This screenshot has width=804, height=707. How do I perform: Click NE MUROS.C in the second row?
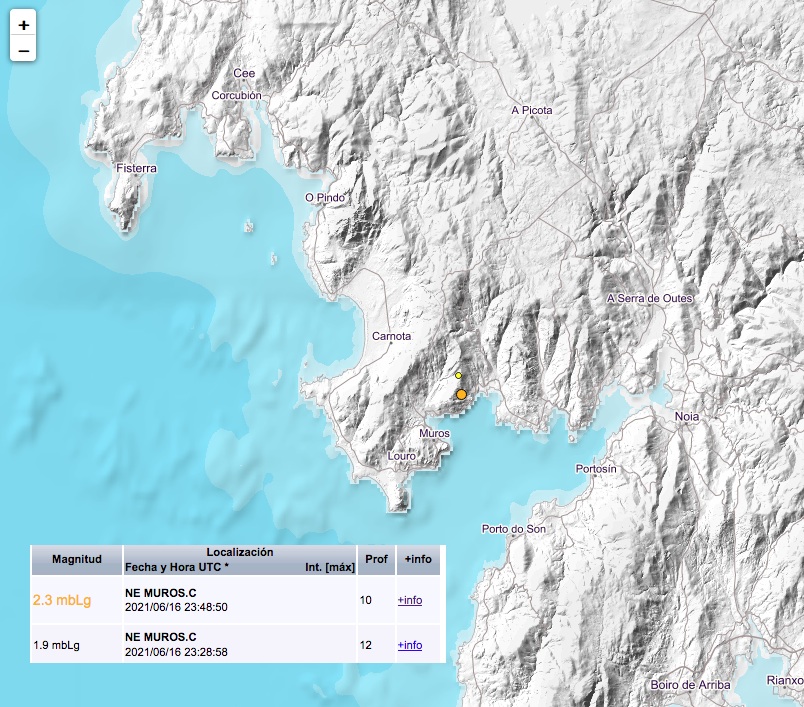[x=160, y=637]
